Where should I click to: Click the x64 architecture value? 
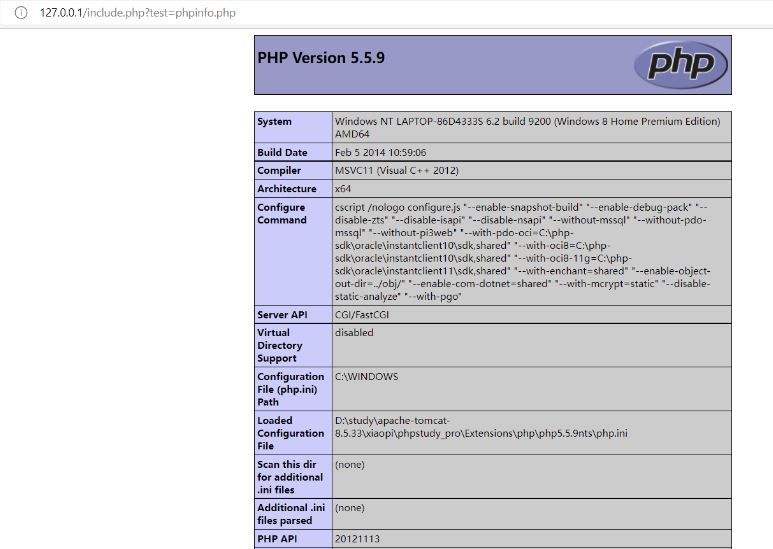[x=343, y=189]
